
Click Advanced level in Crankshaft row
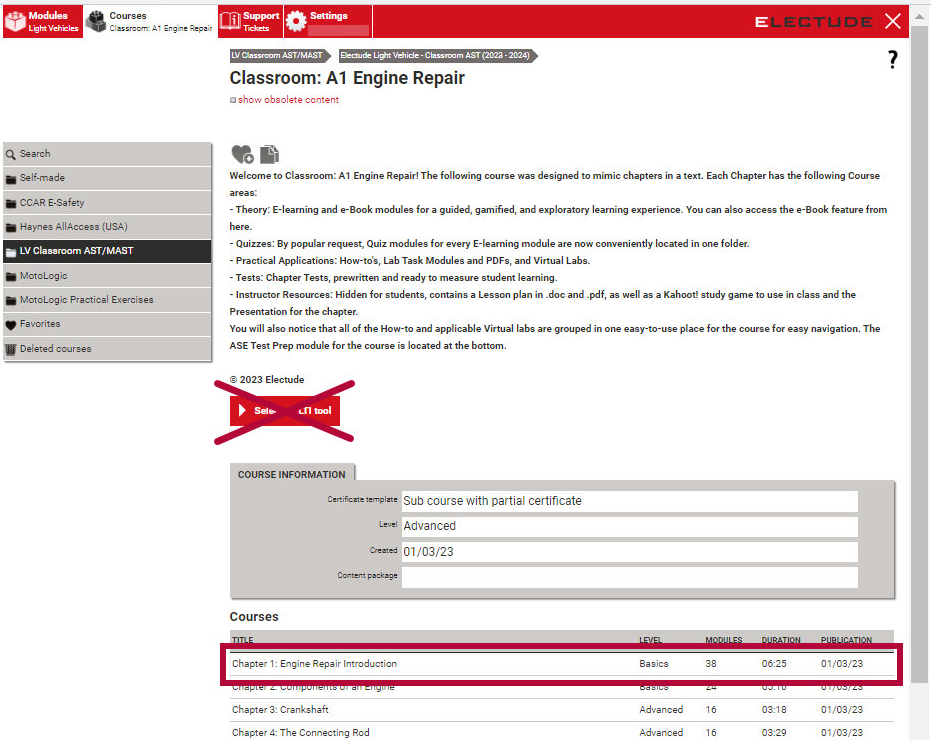click(x=661, y=710)
